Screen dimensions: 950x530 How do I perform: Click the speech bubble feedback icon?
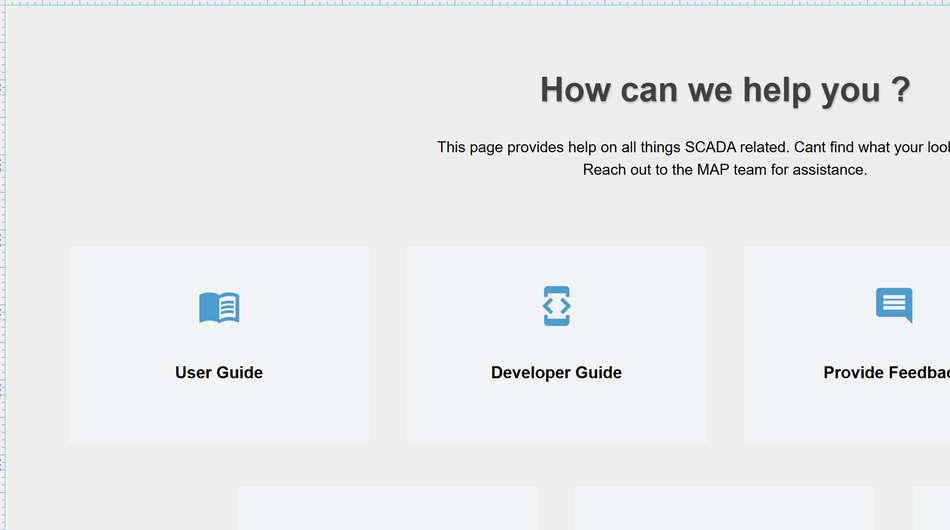coord(894,305)
